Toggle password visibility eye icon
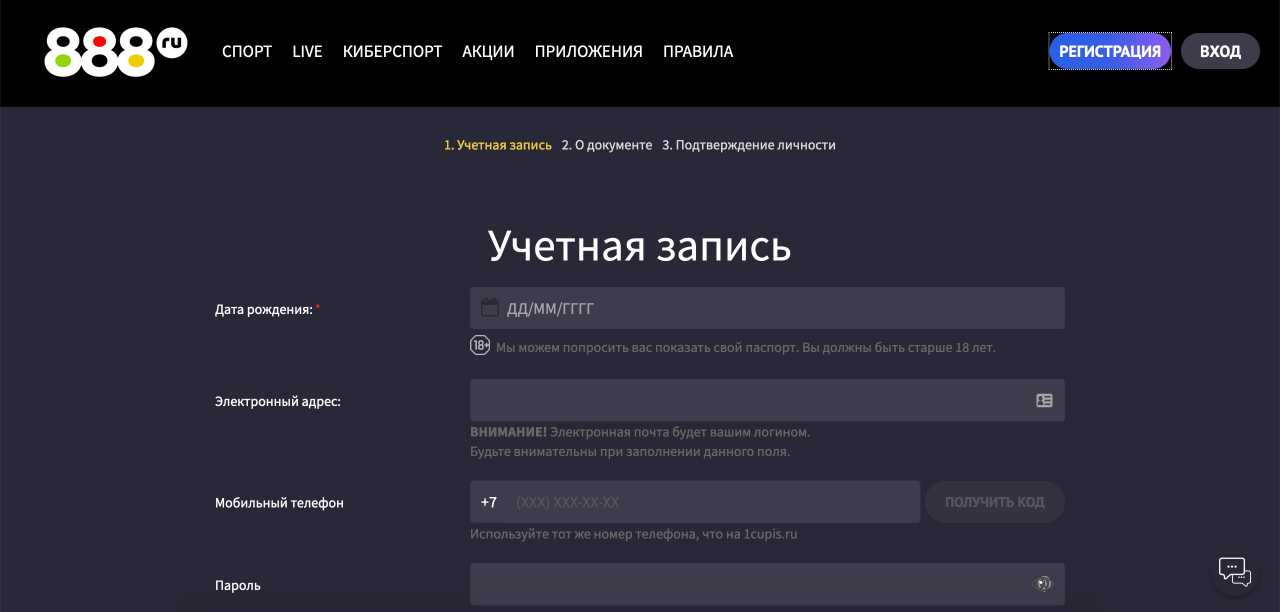The height and width of the screenshot is (612, 1280). 1044,584
